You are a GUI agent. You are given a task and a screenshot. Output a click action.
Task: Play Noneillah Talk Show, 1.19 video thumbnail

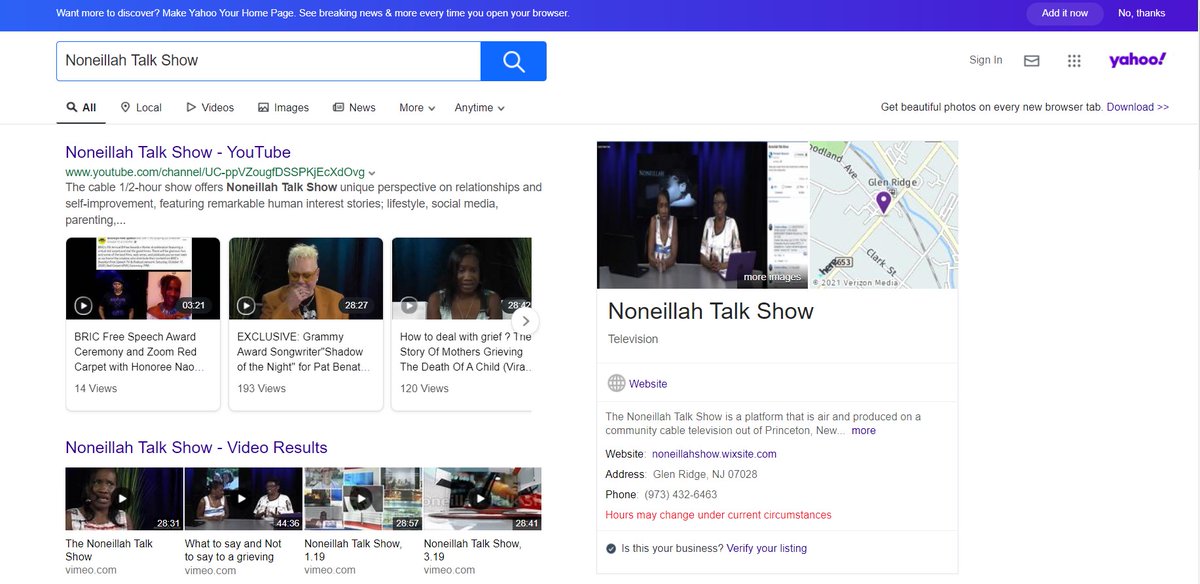pos(363,498)
